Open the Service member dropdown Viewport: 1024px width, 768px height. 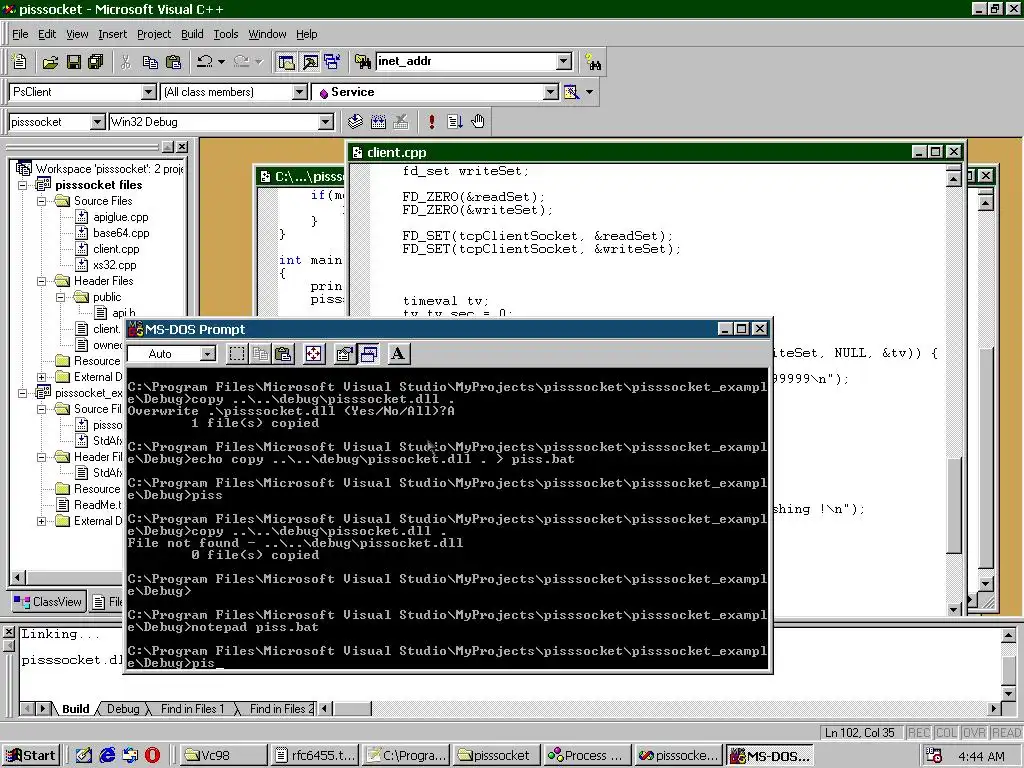(551, 92)
